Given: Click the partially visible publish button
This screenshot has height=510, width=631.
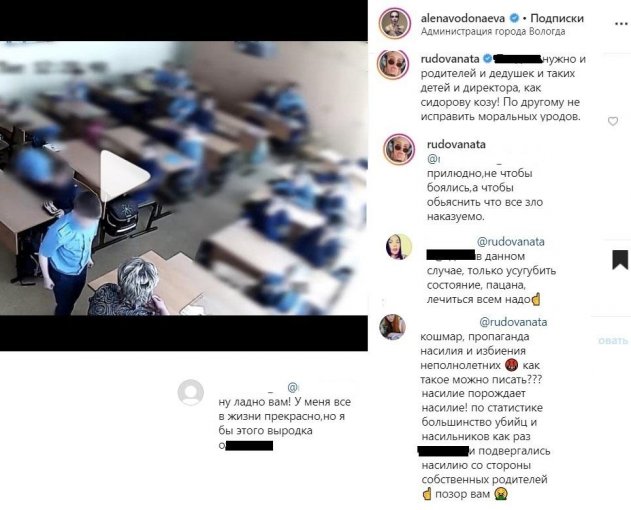Looking at the screenshot, I should (x=613, y=341).
